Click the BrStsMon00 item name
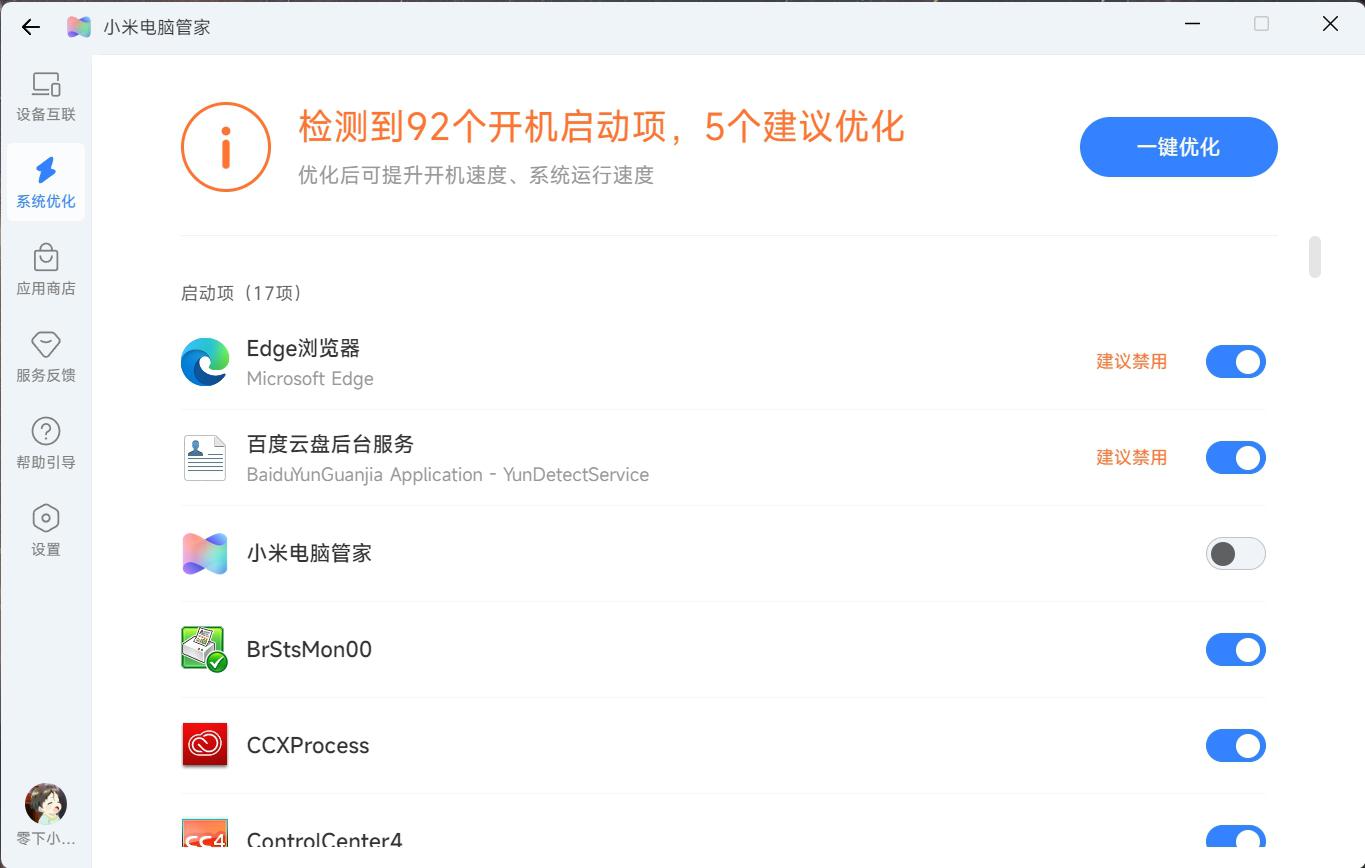This screenshot has width=1365, height=868. click(x=309, y=650)
